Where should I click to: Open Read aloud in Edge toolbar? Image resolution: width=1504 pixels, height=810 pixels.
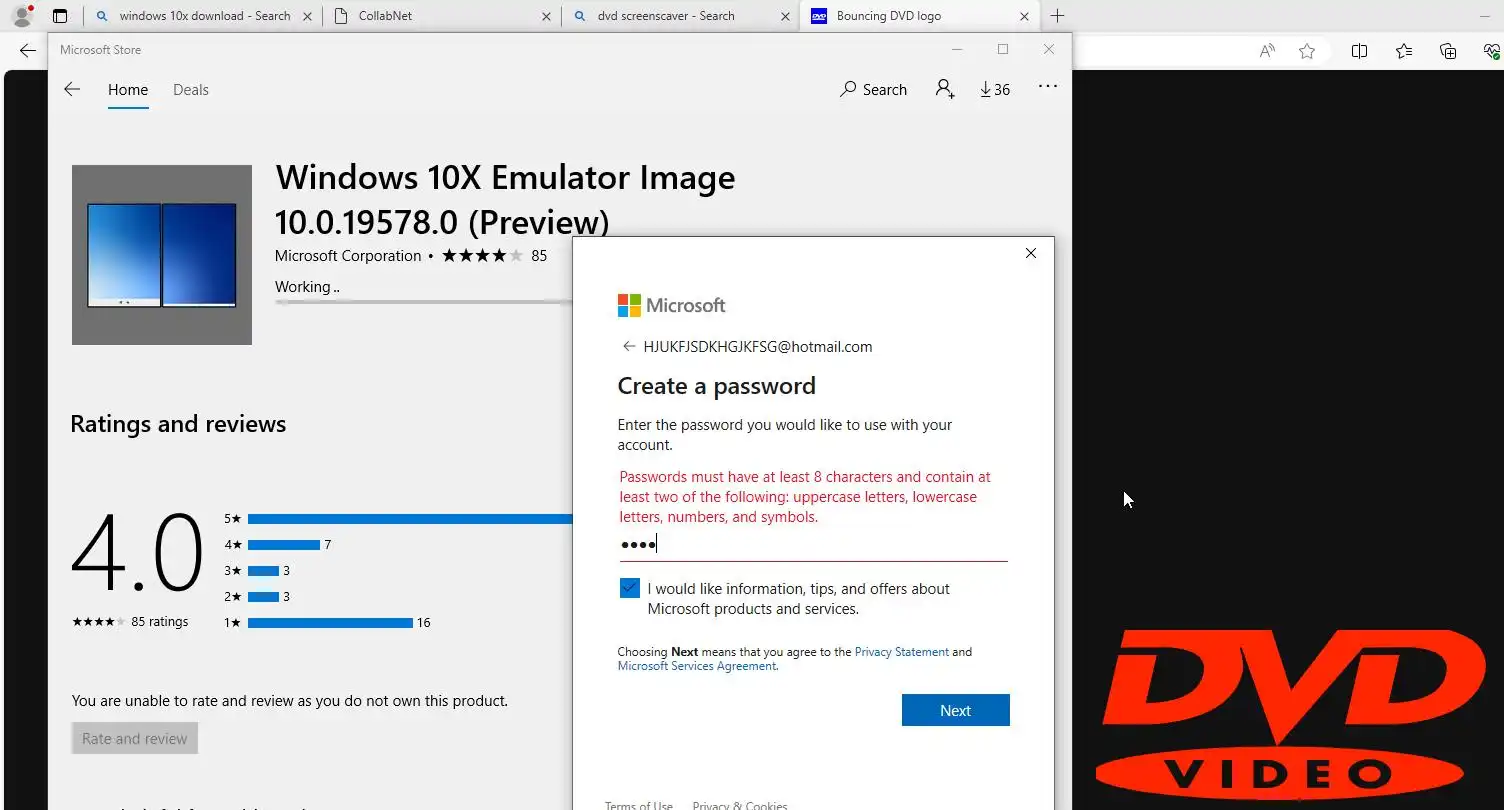[1267, 51]
